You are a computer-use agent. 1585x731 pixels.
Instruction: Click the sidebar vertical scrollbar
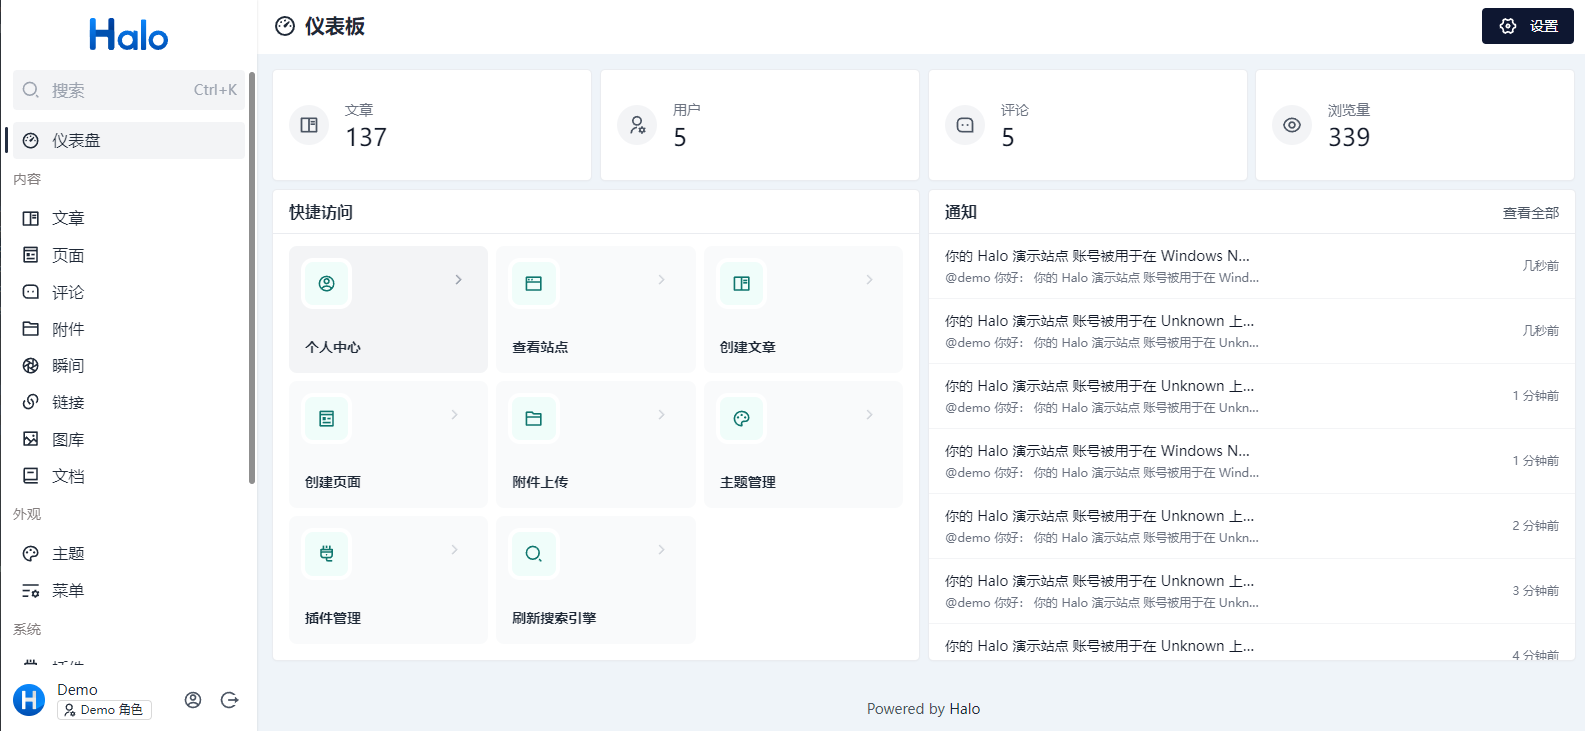pyautogui.click(x=252, y=278)
